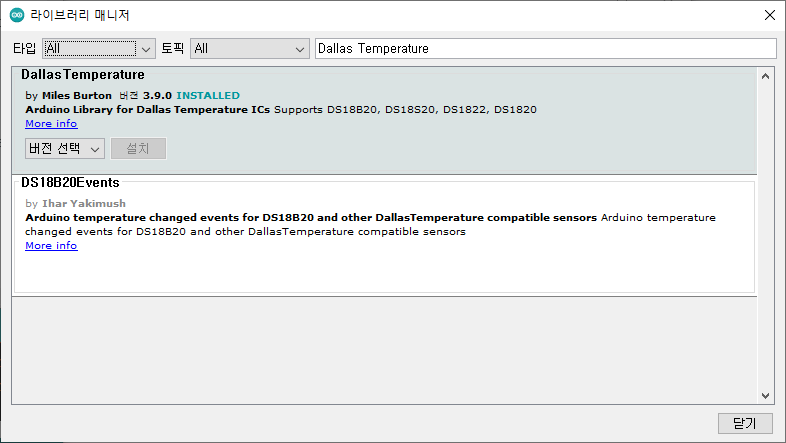Open More info link for DS18B20Events
Viewport: 786px width, 443px height.
click(51, 246)
